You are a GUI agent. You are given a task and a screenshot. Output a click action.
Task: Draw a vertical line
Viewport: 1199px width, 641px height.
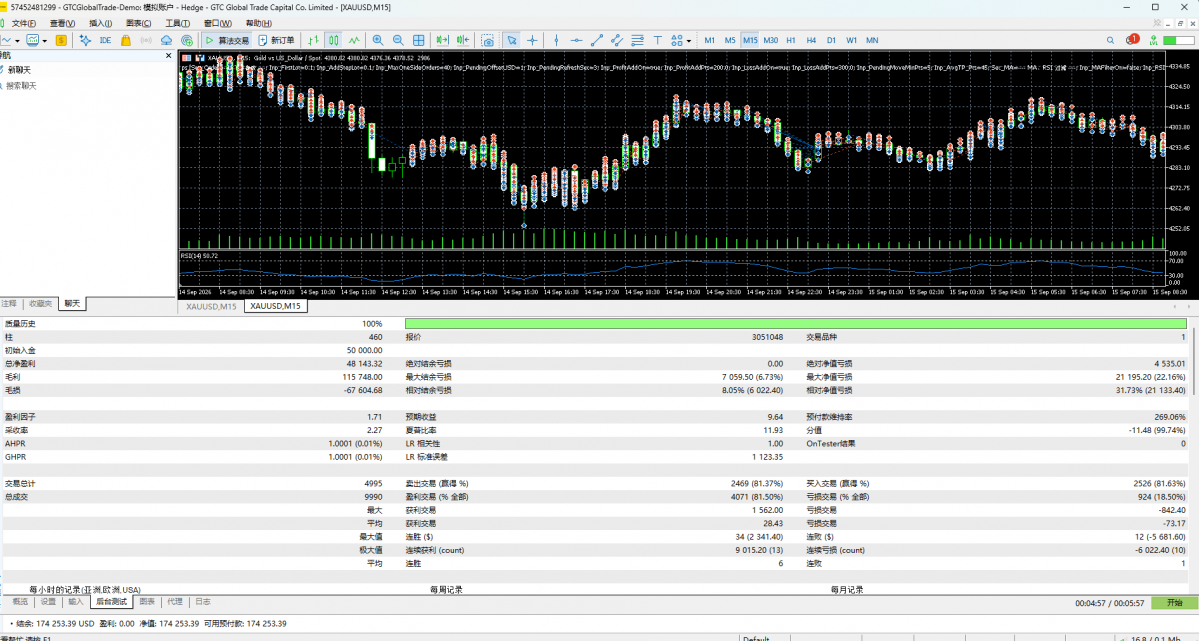556,40
